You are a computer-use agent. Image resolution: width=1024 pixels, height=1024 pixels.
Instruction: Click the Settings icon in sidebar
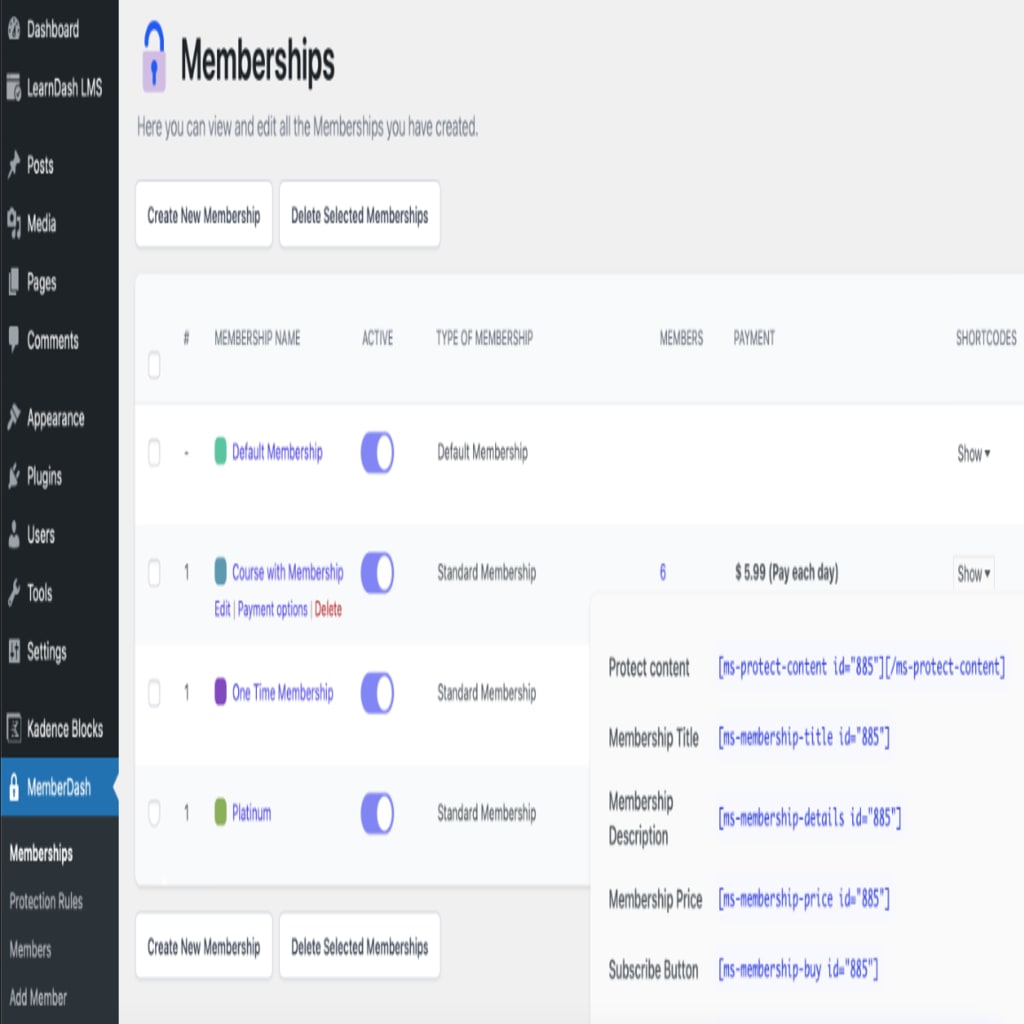tap(14, 651)
